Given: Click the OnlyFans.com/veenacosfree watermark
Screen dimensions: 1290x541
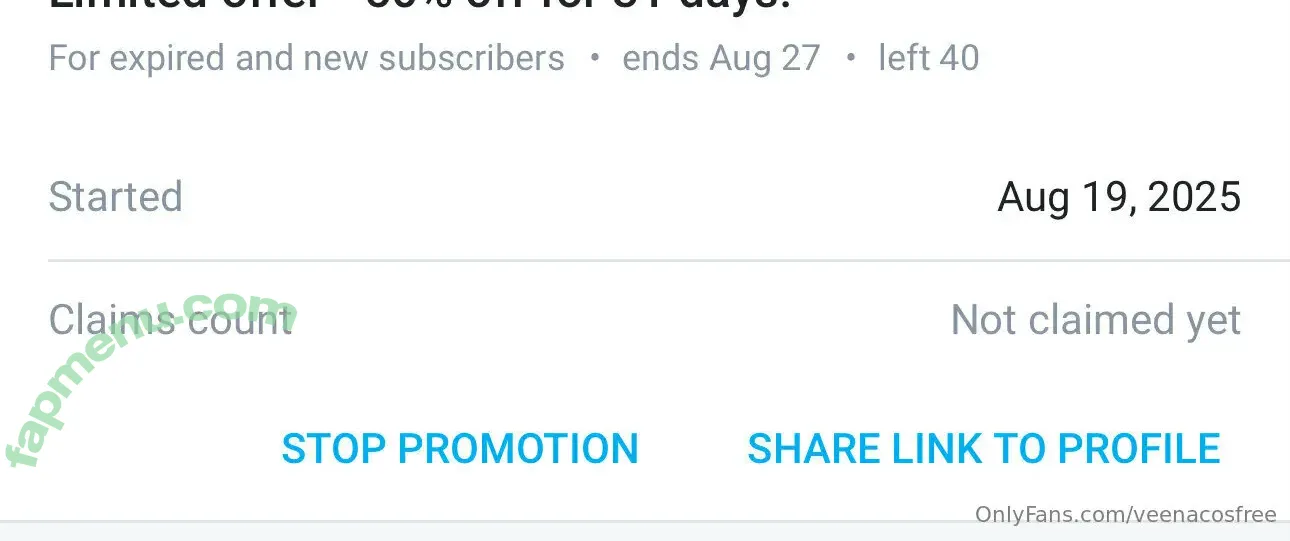Looking at the screenshot, I should (x=1126, y=515).
